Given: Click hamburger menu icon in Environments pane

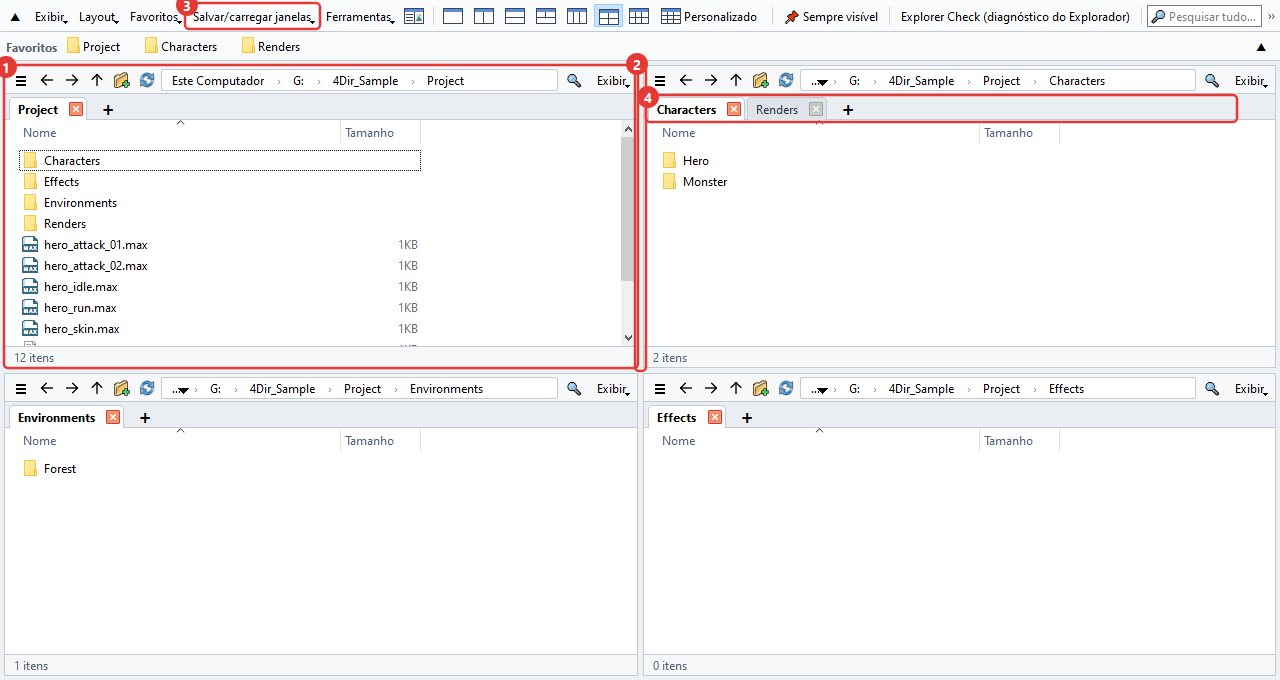Looking at the screenshot, I should [x=21, y=389].
